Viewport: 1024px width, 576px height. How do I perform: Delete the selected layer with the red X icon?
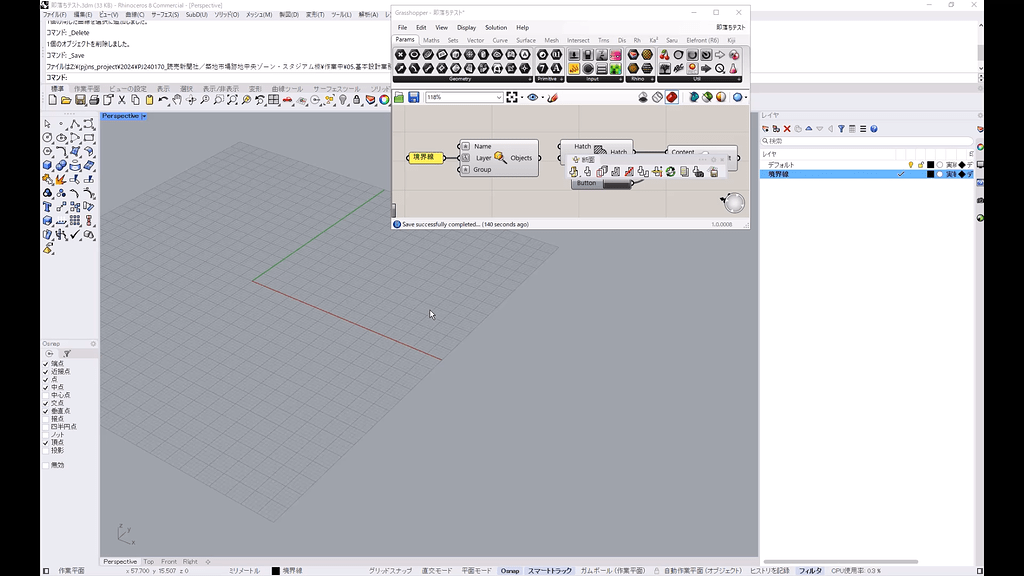[787, 129]
